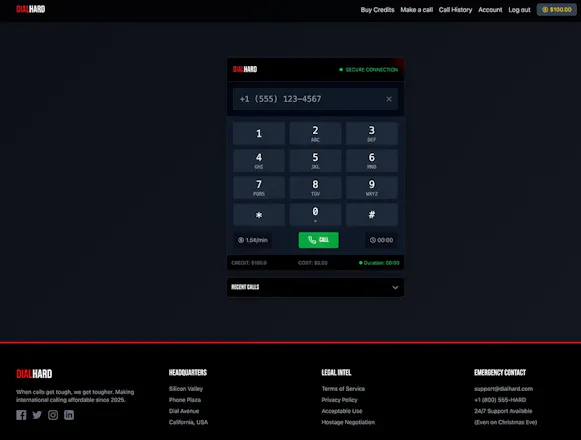Click the Headquarters footer heading
This screenshot has height=440, width=581.
point(188,373)
